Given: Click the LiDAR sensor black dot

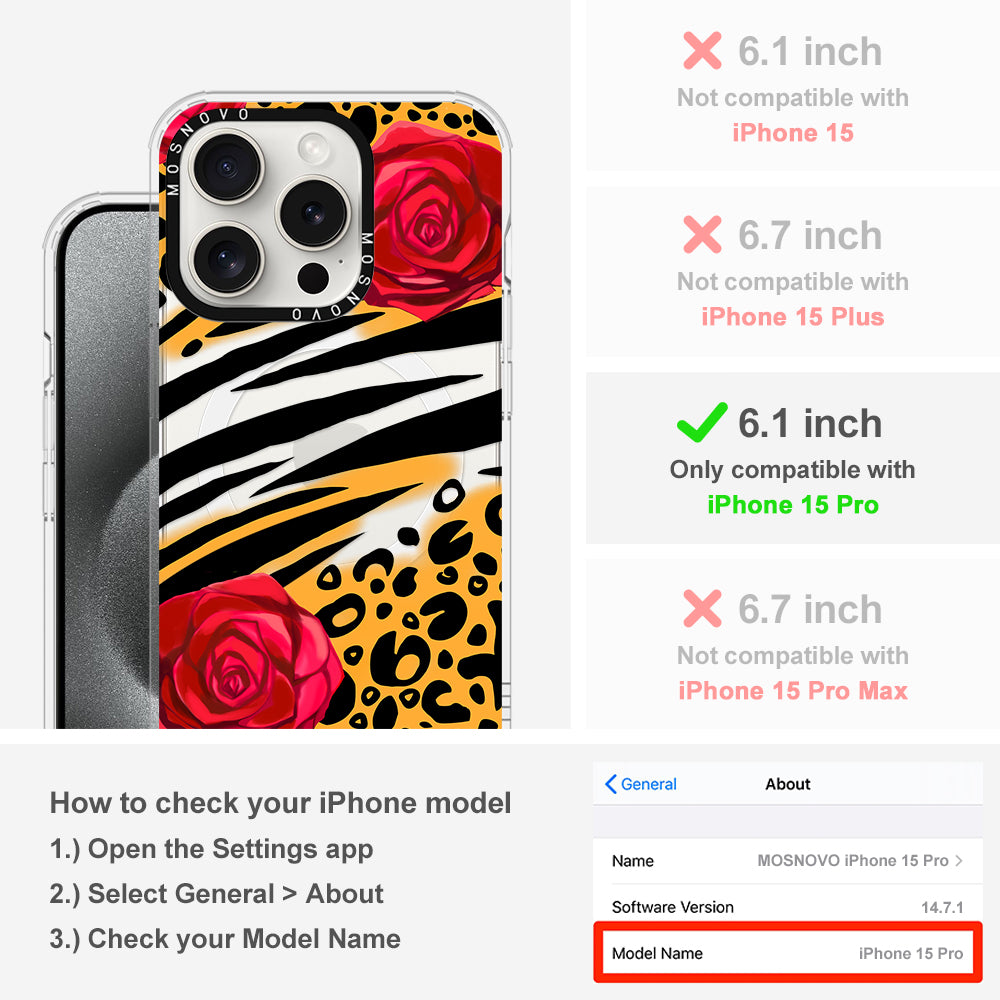Looking at the screenshot, I should (313, 278).
